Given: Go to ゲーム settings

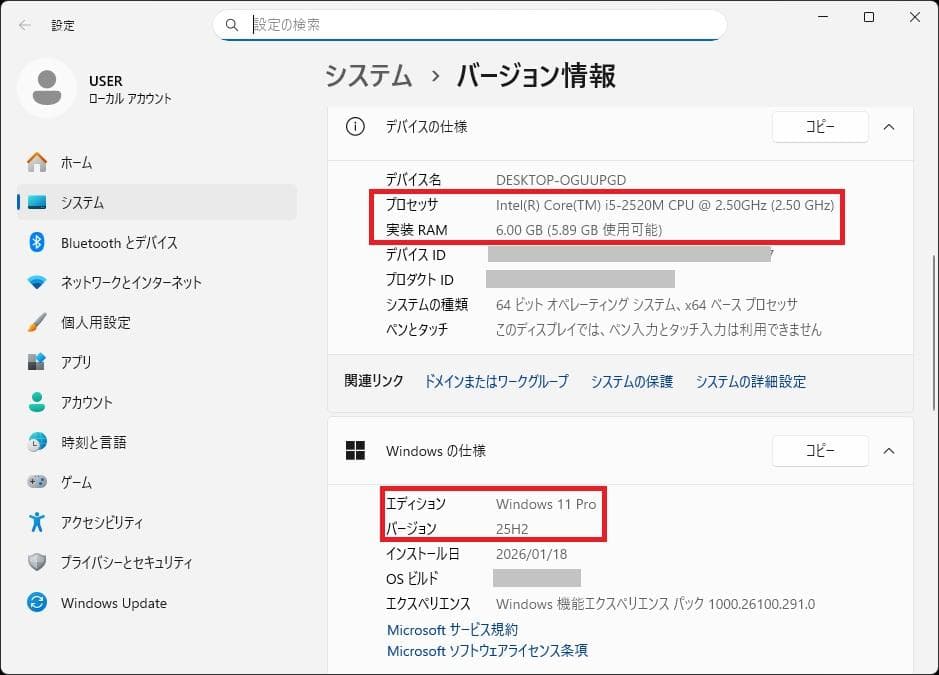Looking at the screenshot, I should [157, 482].
